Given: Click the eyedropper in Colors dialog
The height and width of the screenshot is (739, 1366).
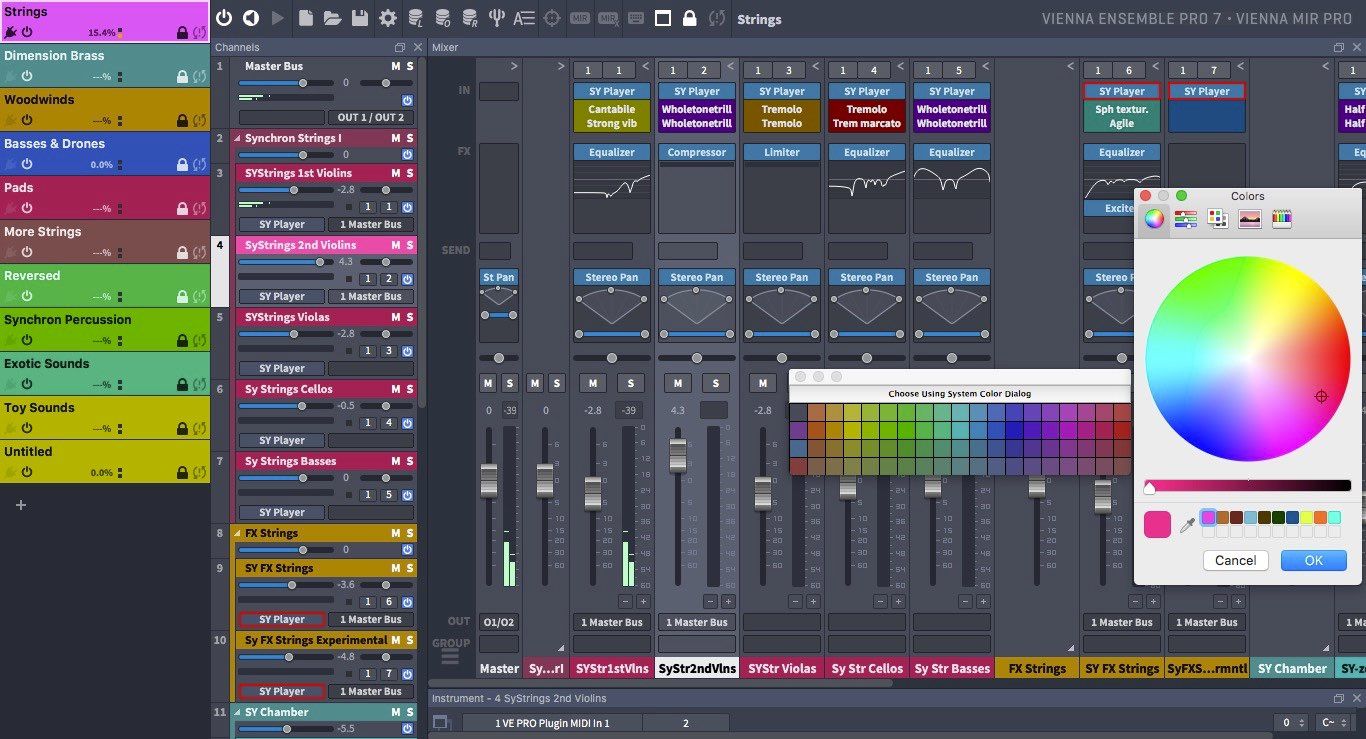Looking at the screenshot, I should (x=1187, y=524).
